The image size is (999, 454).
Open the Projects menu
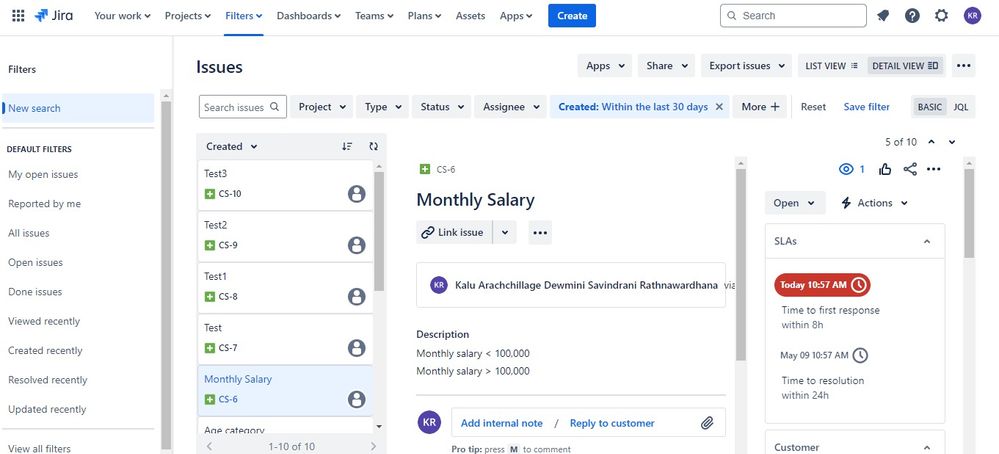click(187, 16)
